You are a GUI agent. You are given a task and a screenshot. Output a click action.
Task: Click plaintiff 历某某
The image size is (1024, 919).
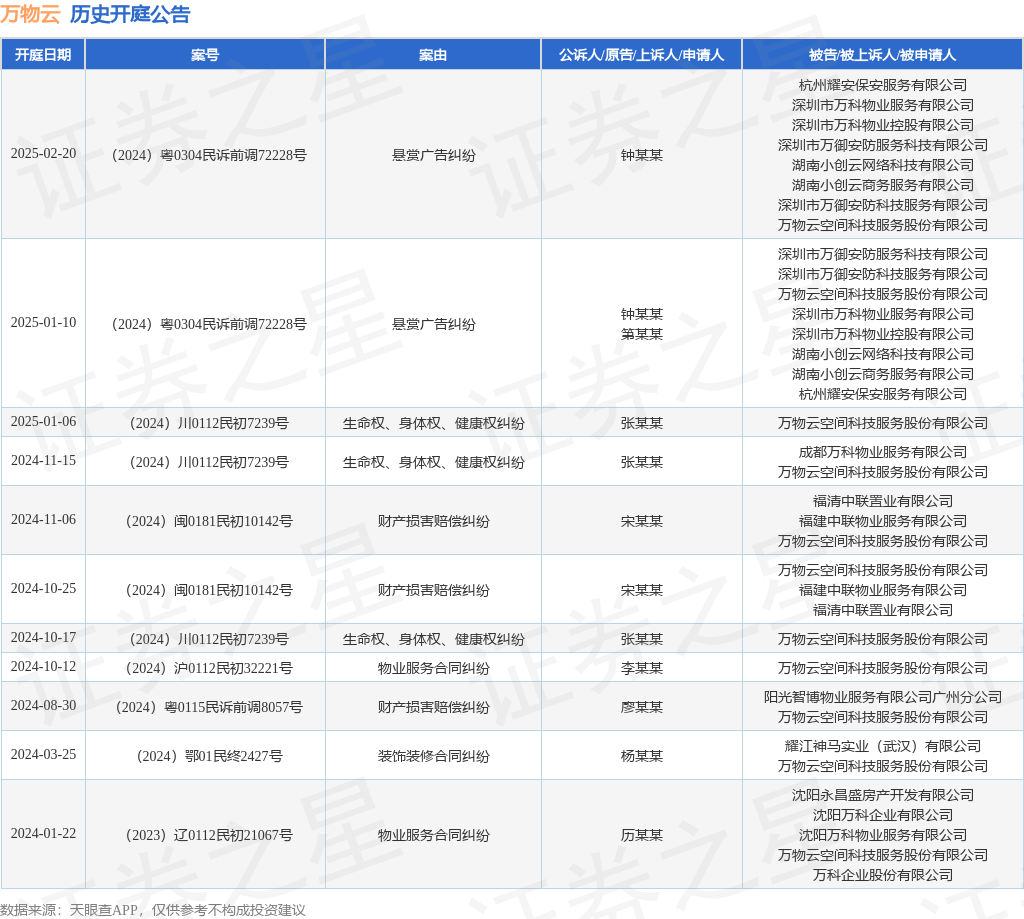pyautogui.click(x=642, y=835)
